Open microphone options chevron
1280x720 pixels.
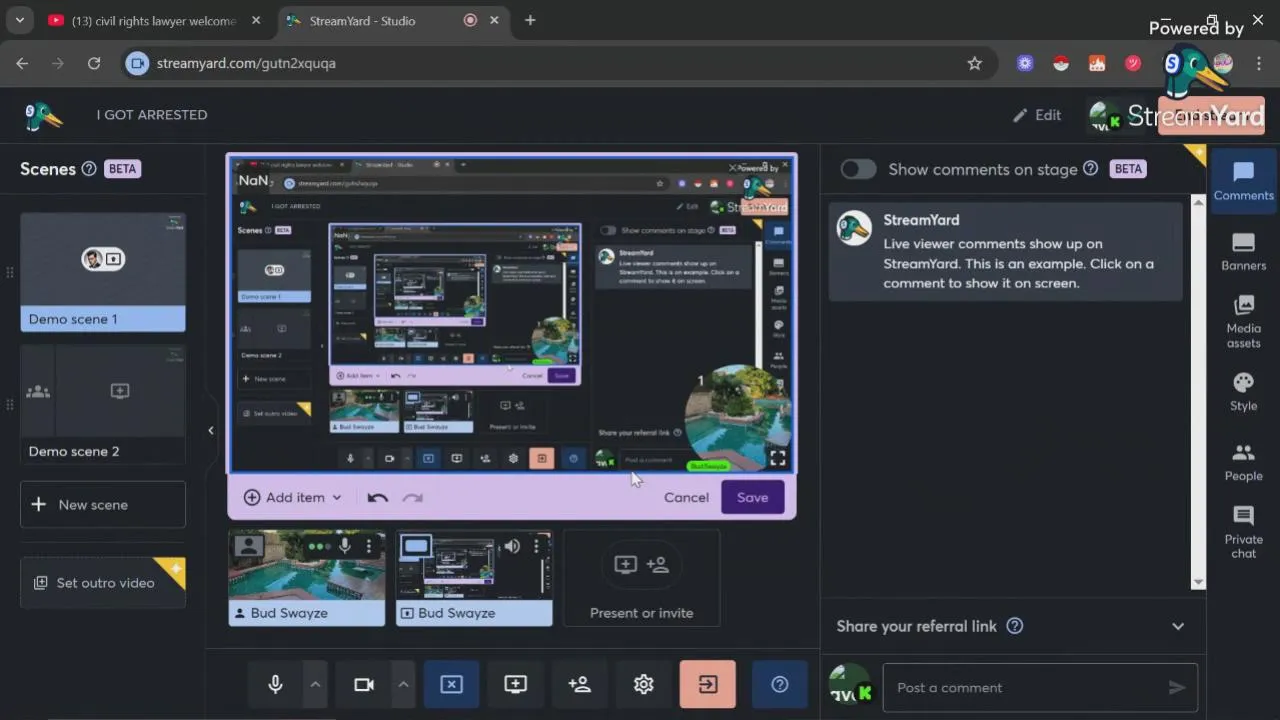315,685
